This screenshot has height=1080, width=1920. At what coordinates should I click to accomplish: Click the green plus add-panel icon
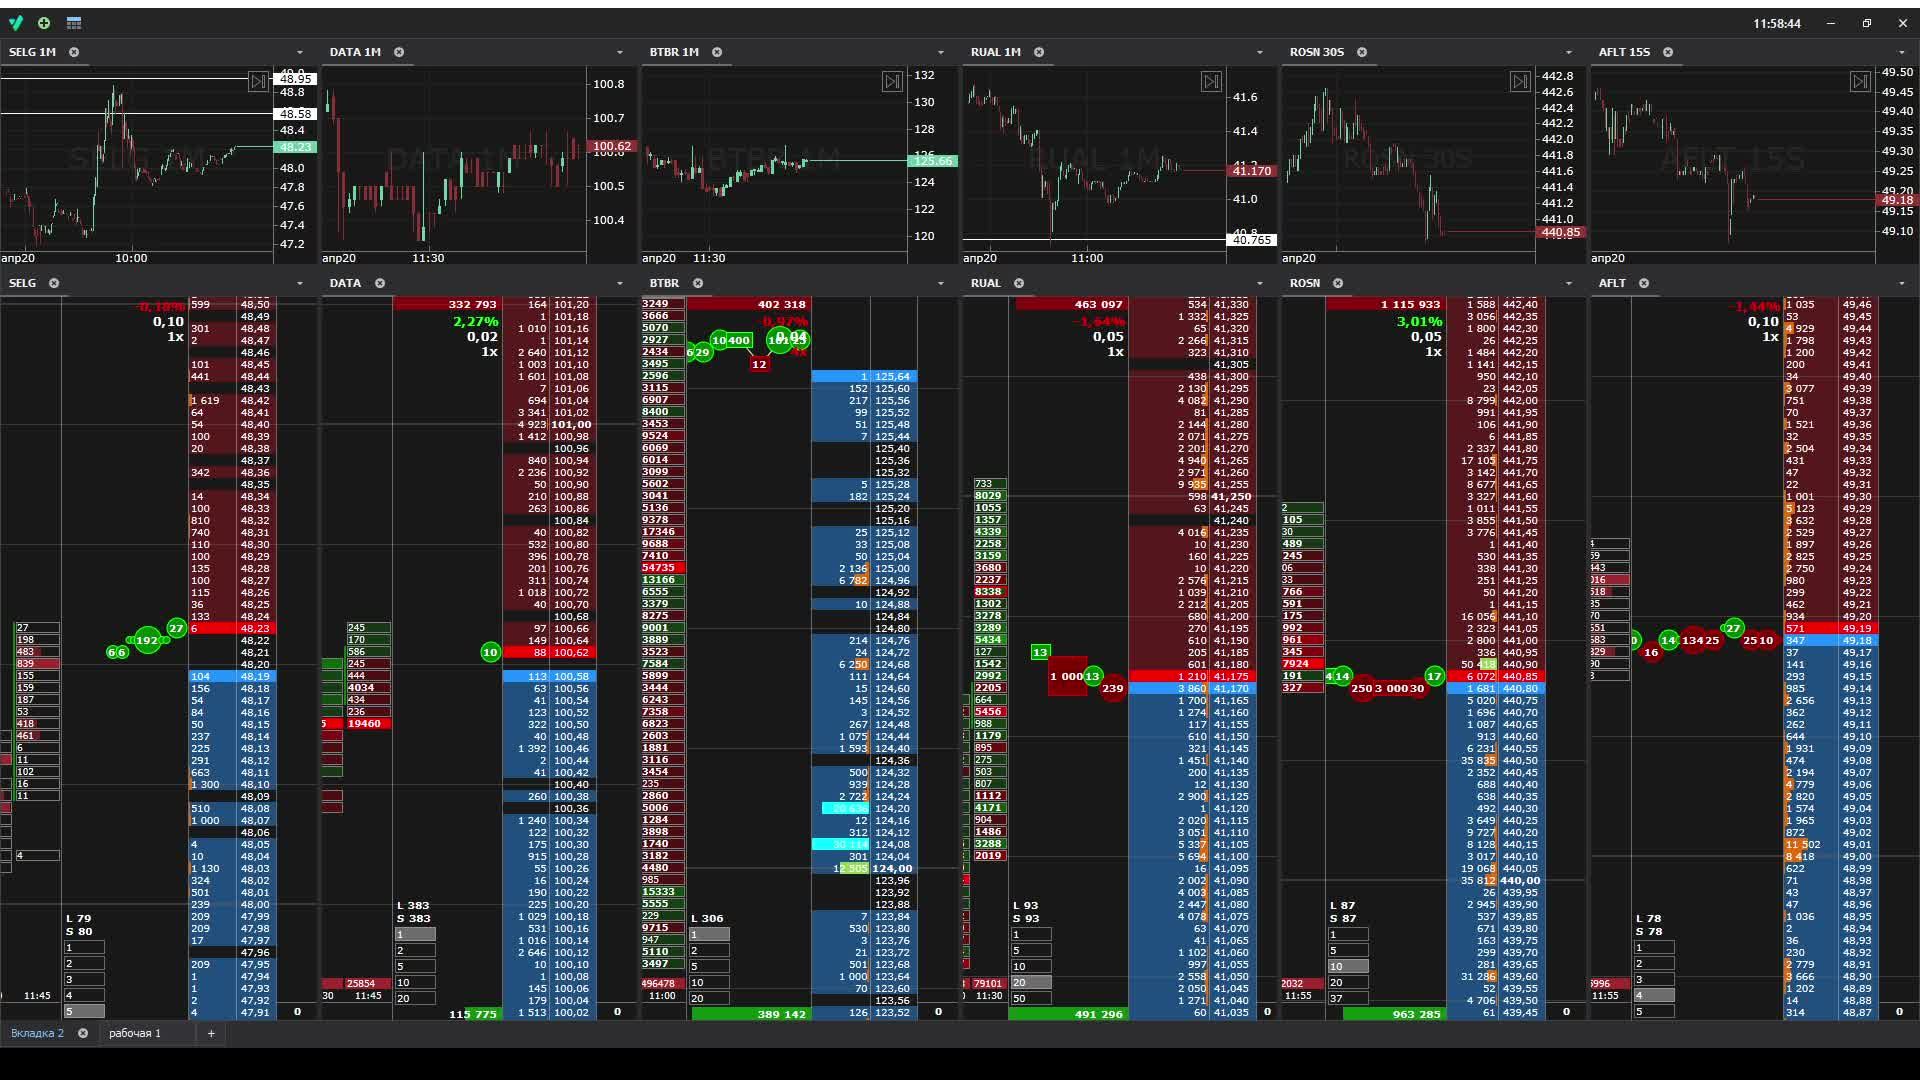click(44, 23)
